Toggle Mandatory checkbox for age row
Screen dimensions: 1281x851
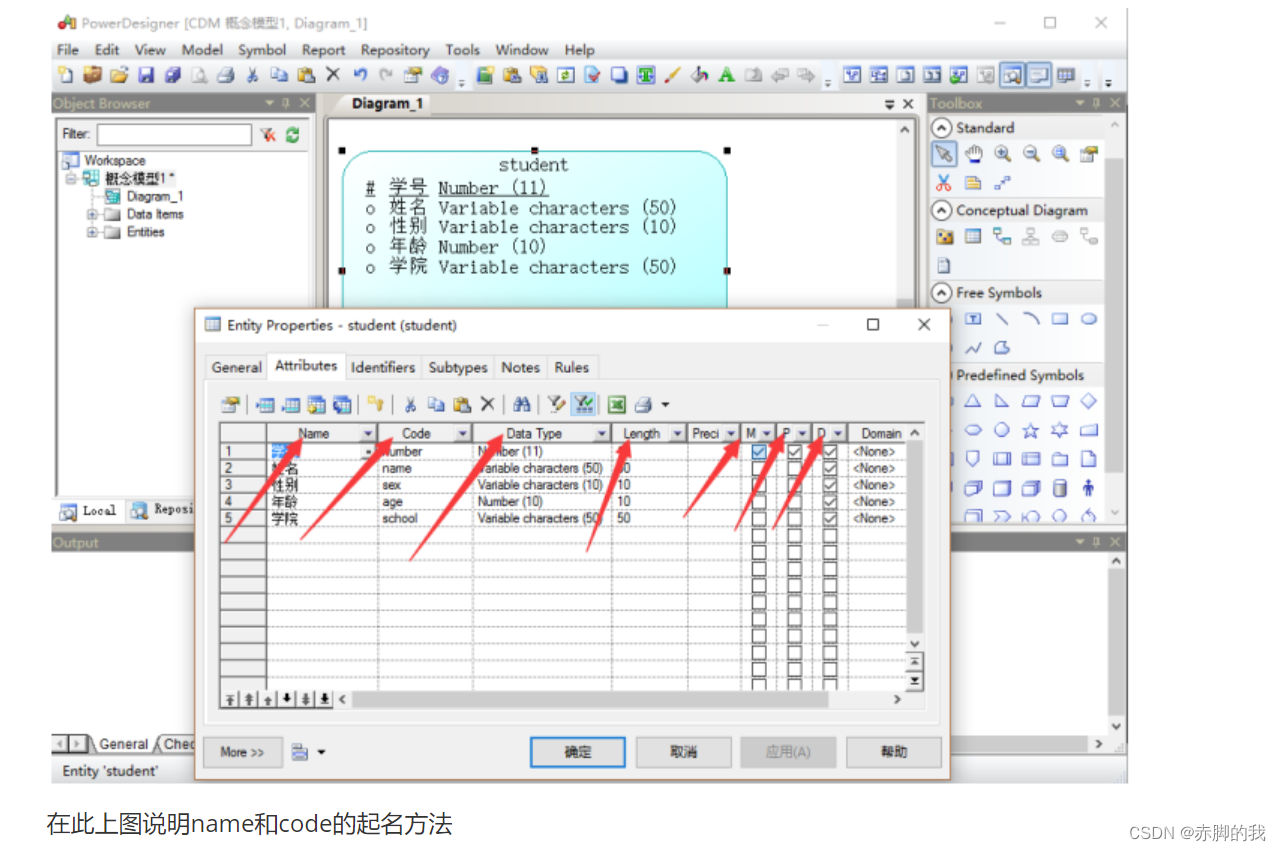click(x=759, y=502)
